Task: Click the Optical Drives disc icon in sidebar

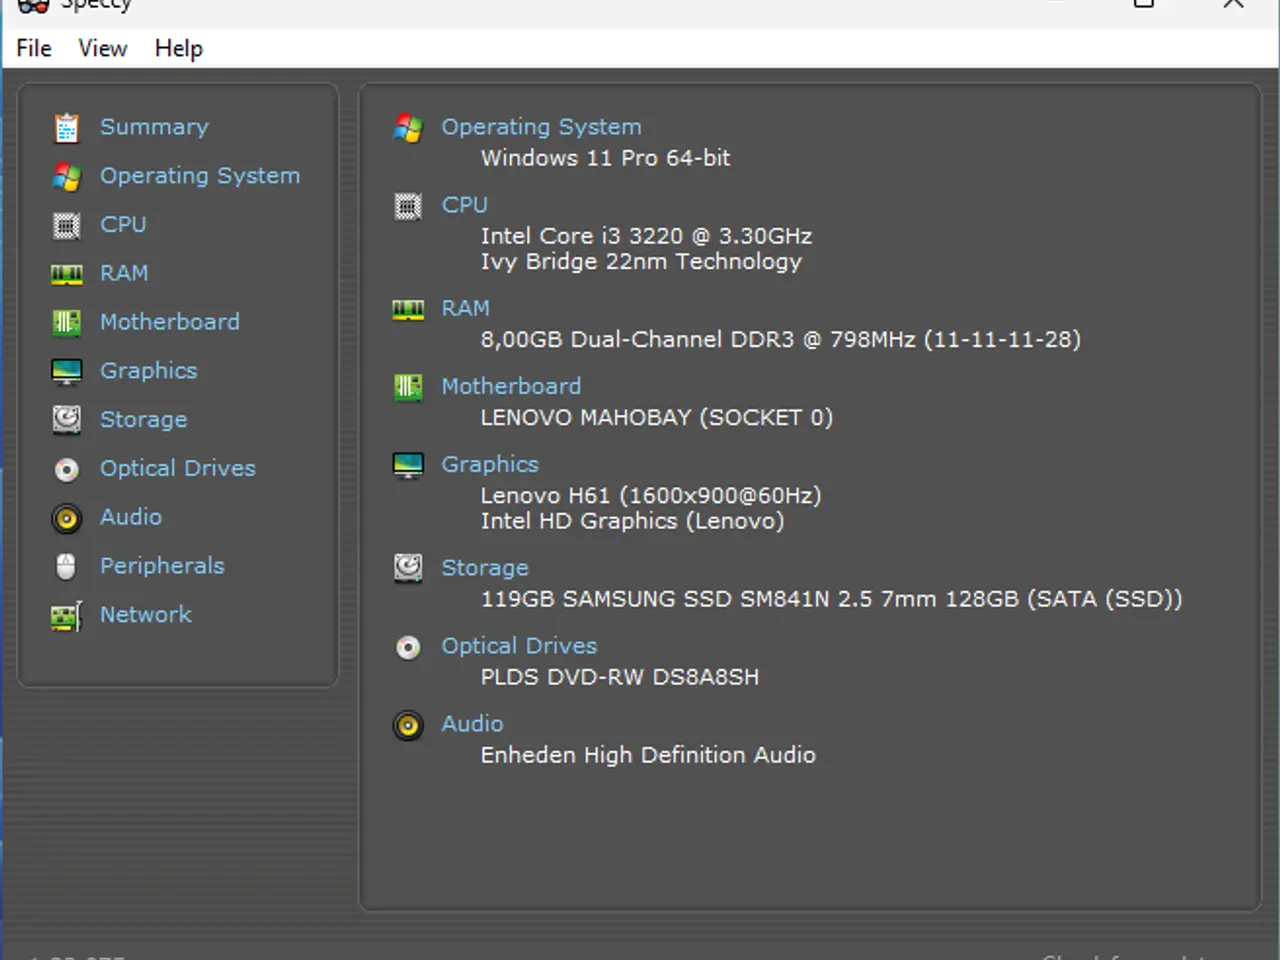Action: [67, 469]
